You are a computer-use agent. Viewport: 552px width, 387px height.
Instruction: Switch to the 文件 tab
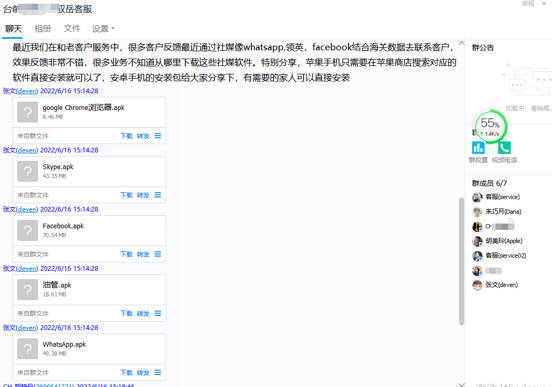[72, 29]
